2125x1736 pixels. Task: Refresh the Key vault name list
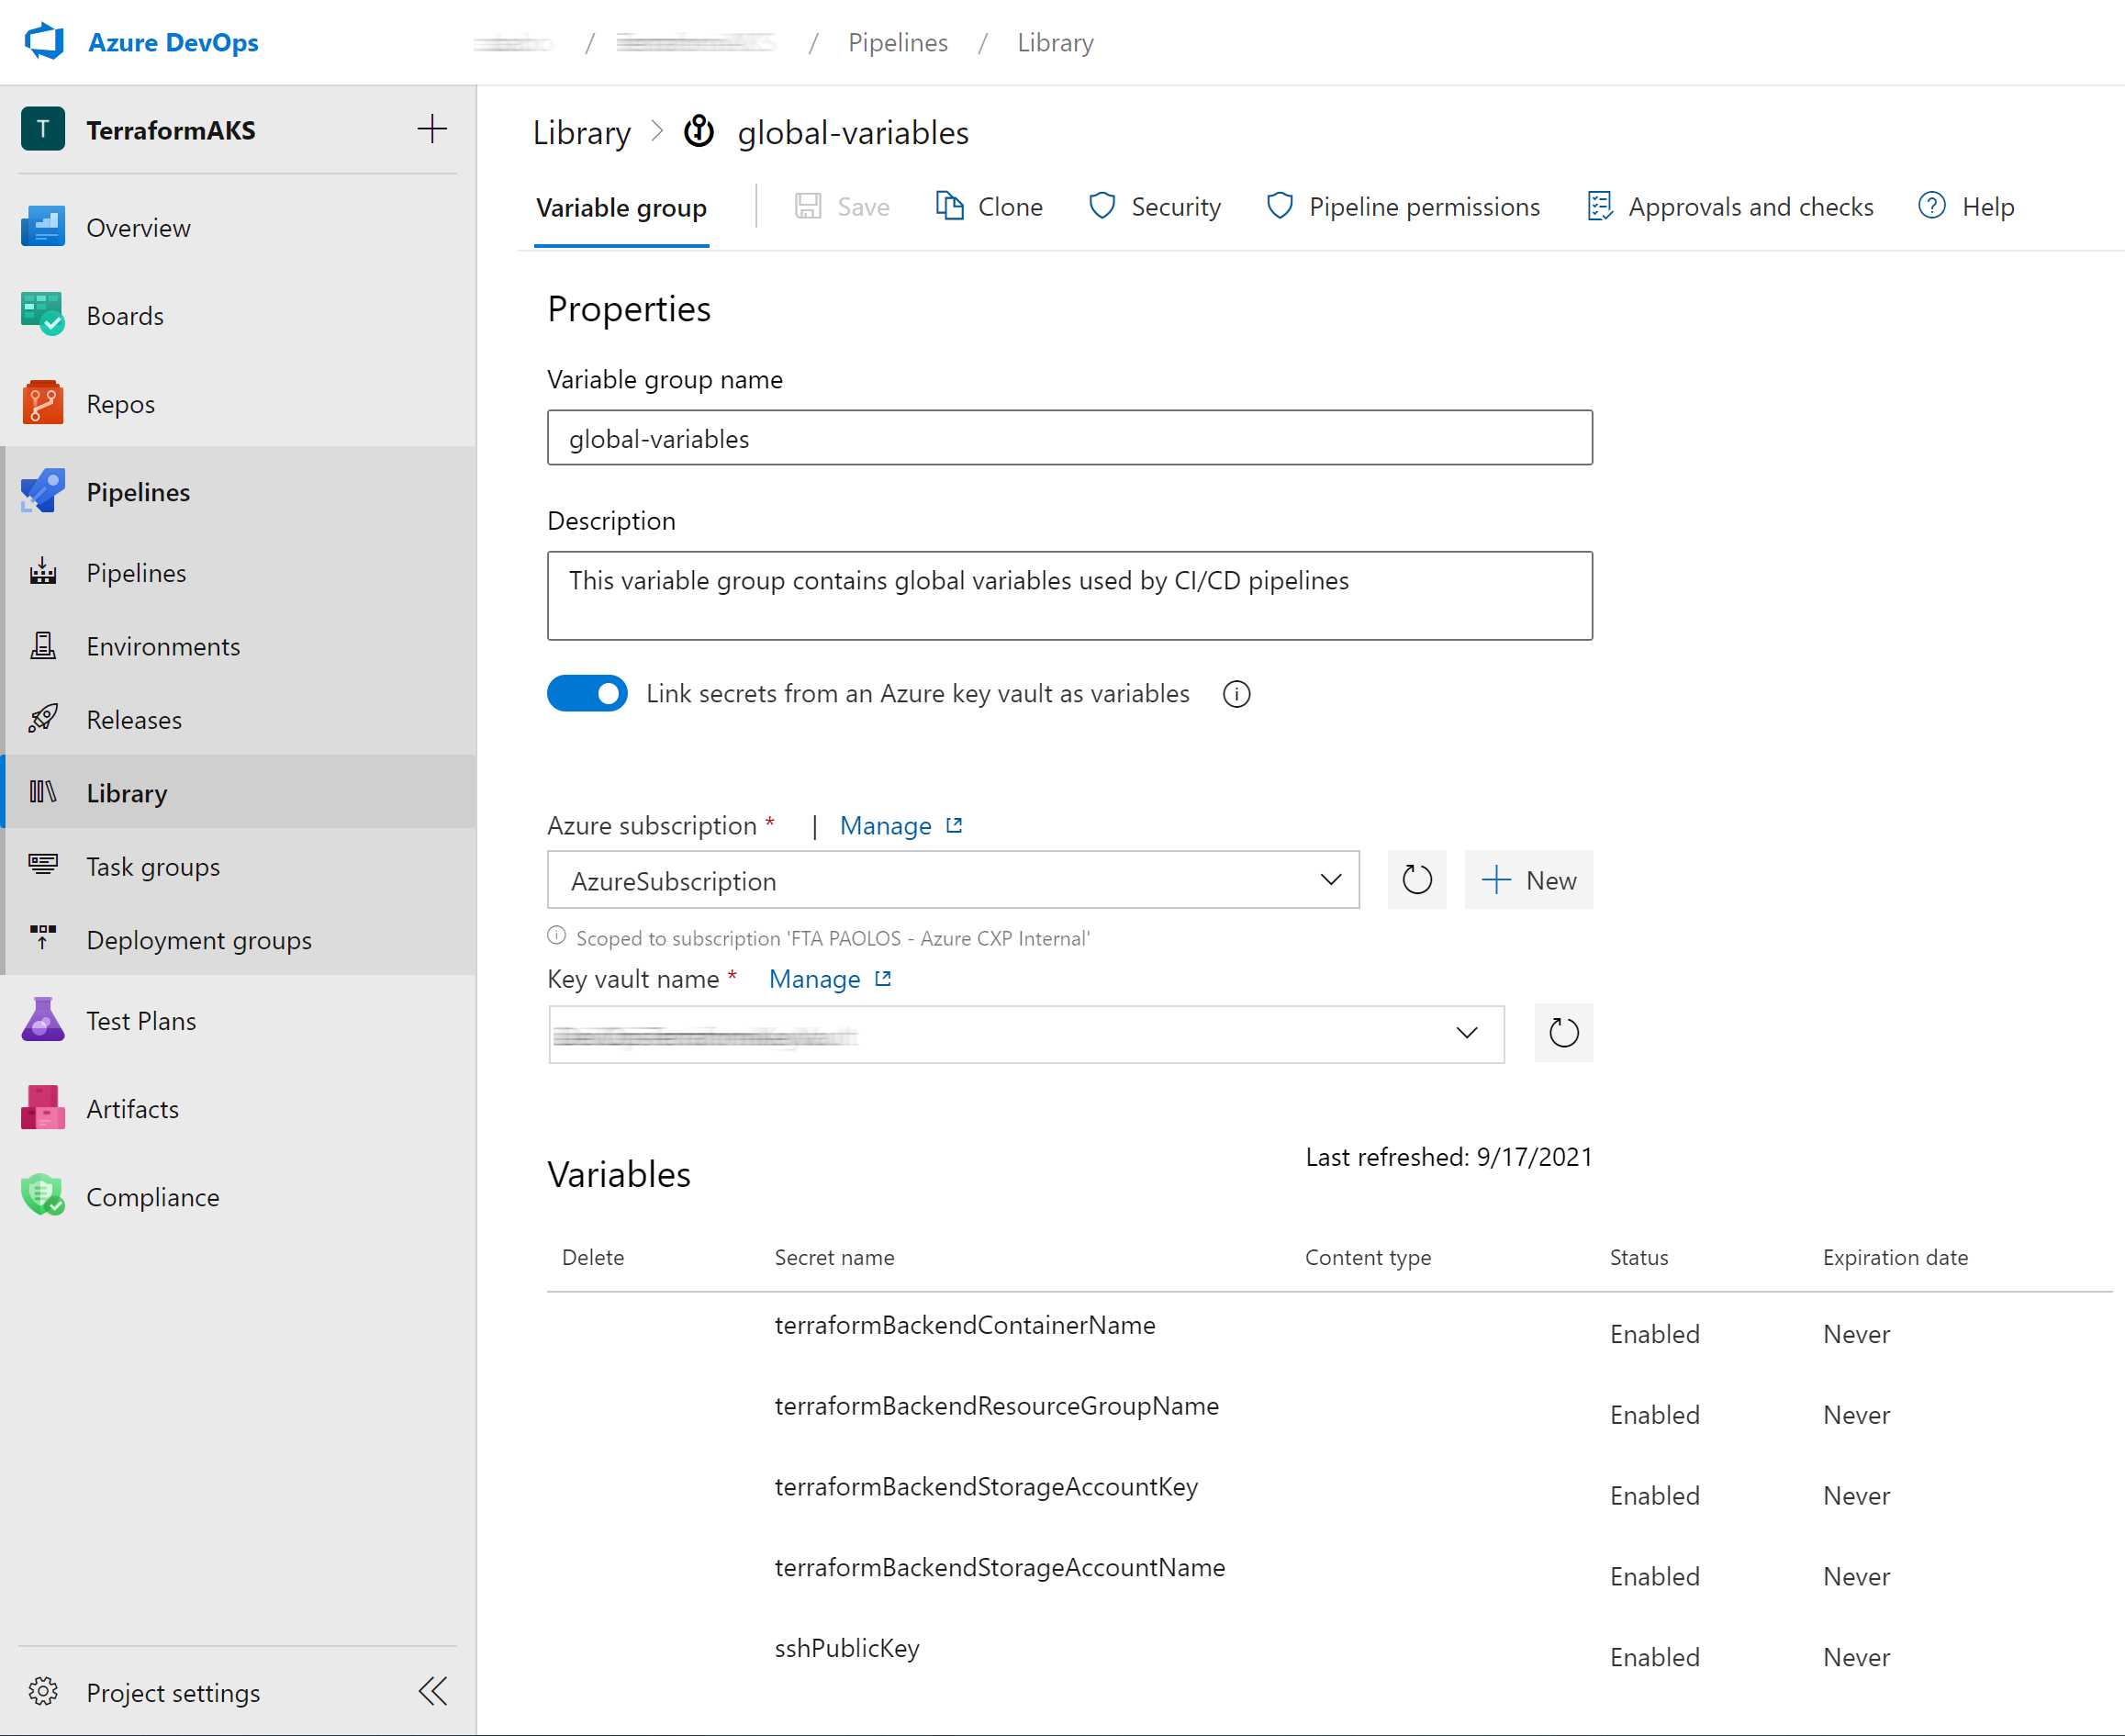click(x=1563, y=1033)
